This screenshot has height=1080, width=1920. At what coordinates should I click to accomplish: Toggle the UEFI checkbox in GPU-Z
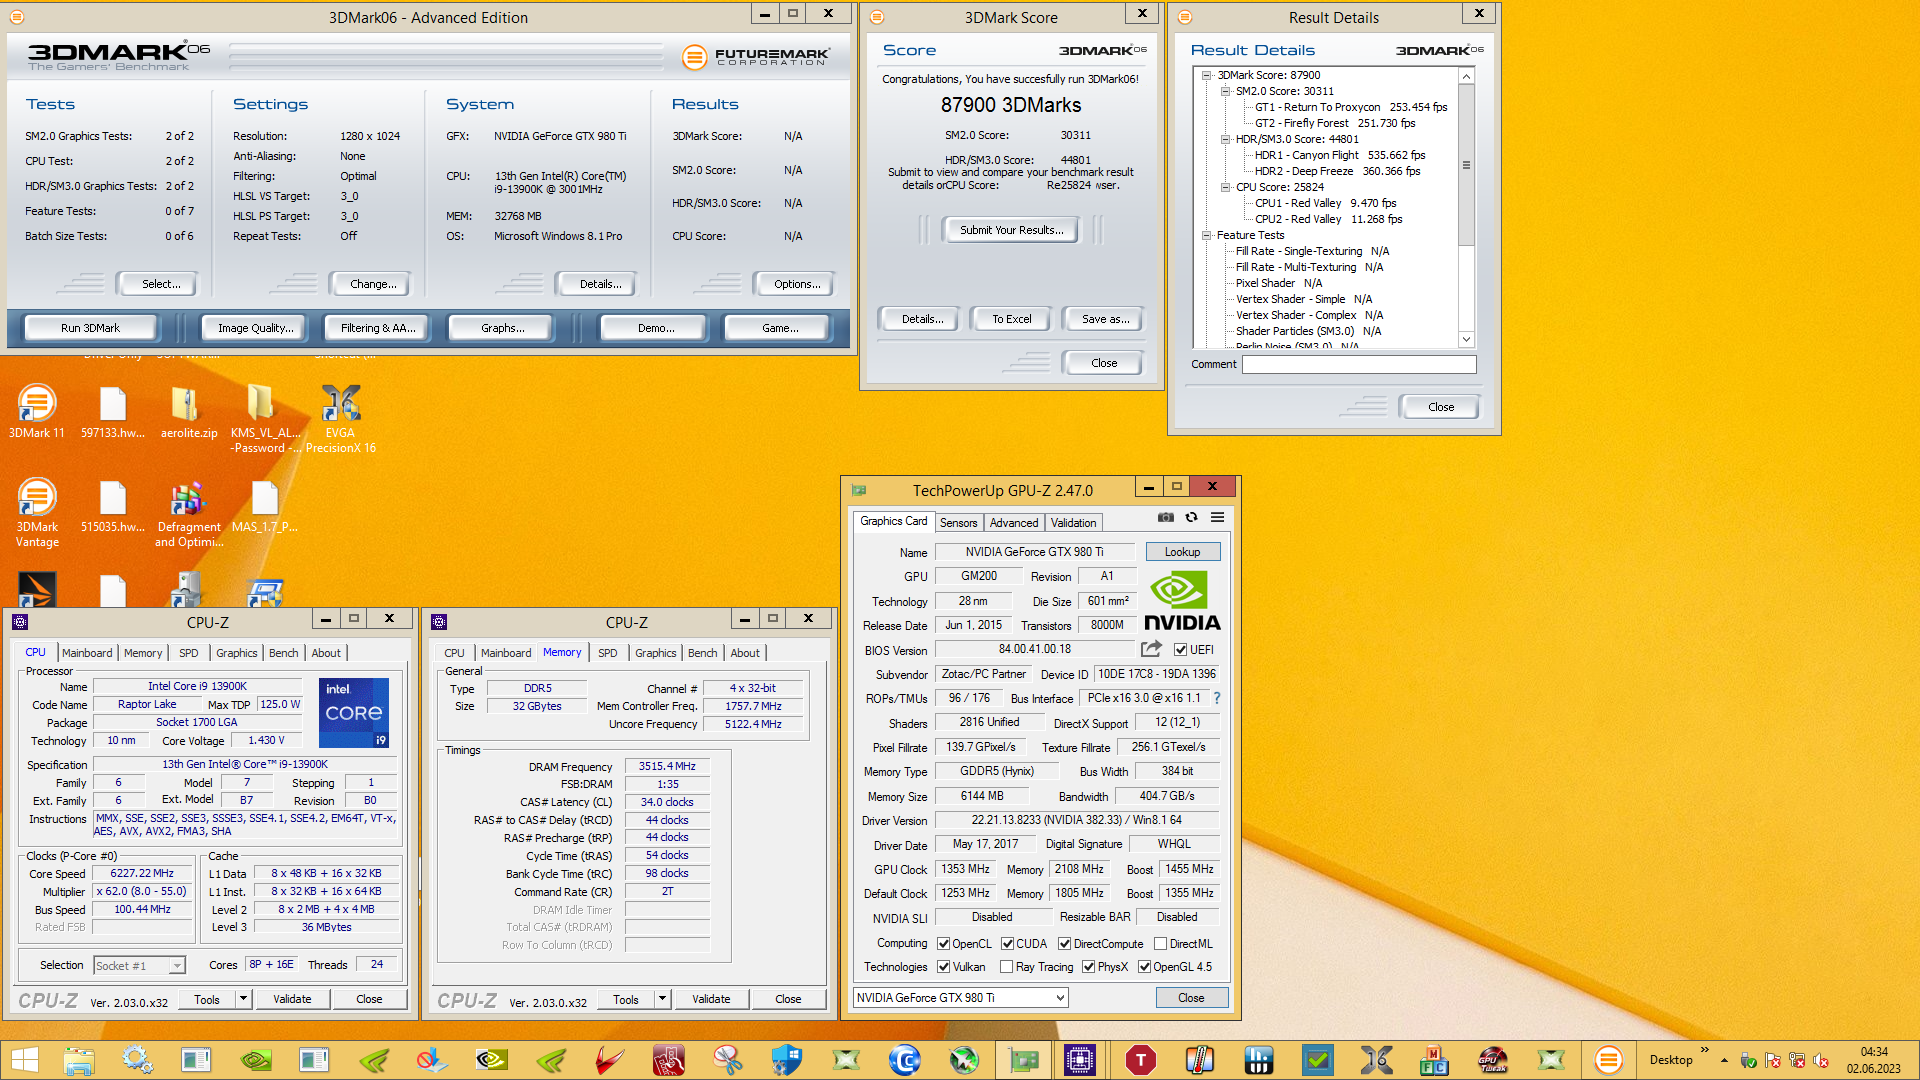coord(1180,650)
